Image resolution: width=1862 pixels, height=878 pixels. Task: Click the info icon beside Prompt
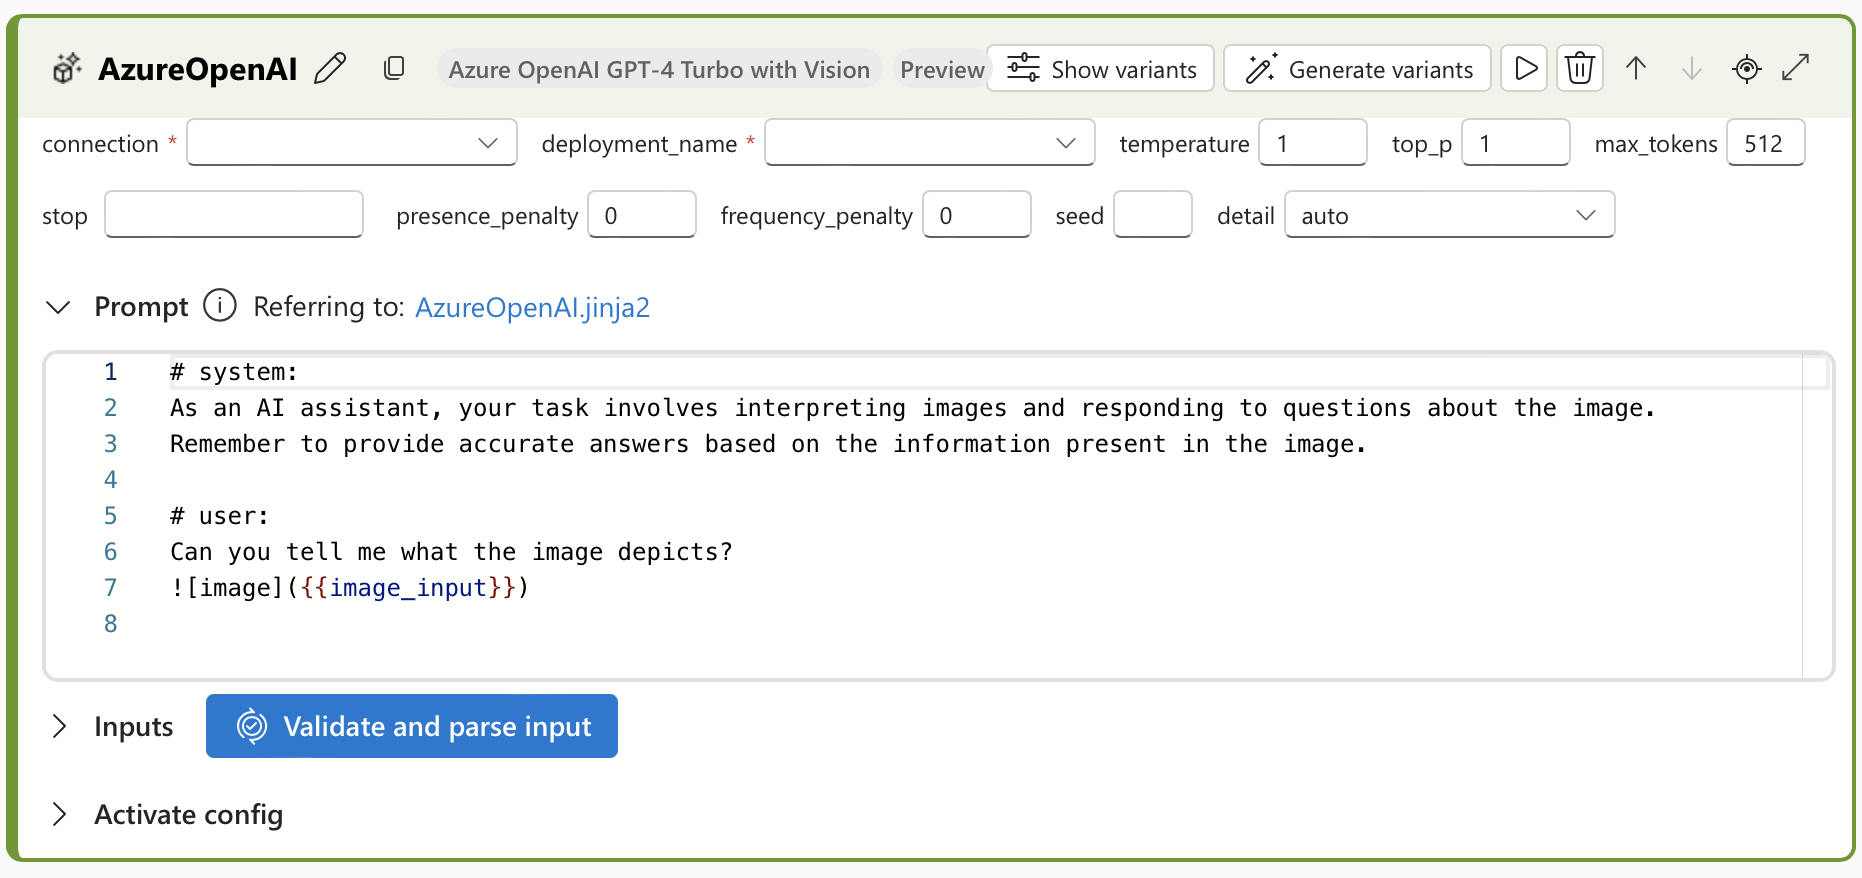point(220,305)
